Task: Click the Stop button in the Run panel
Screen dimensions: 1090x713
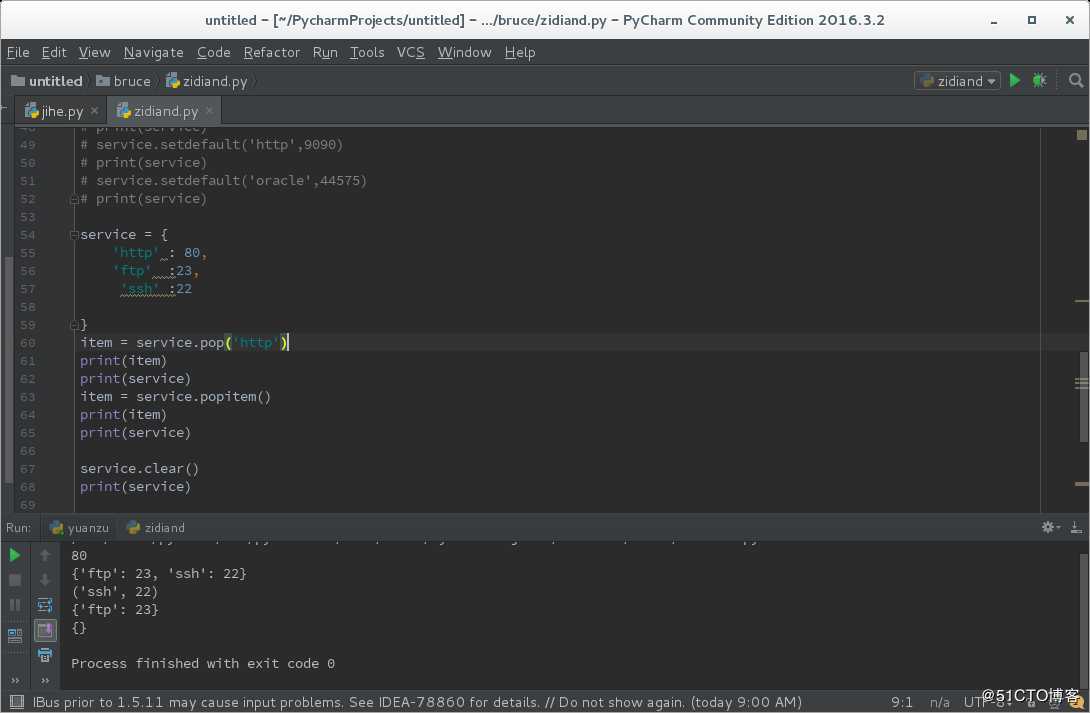Action: pyautogui.click(x=15, y=580)
